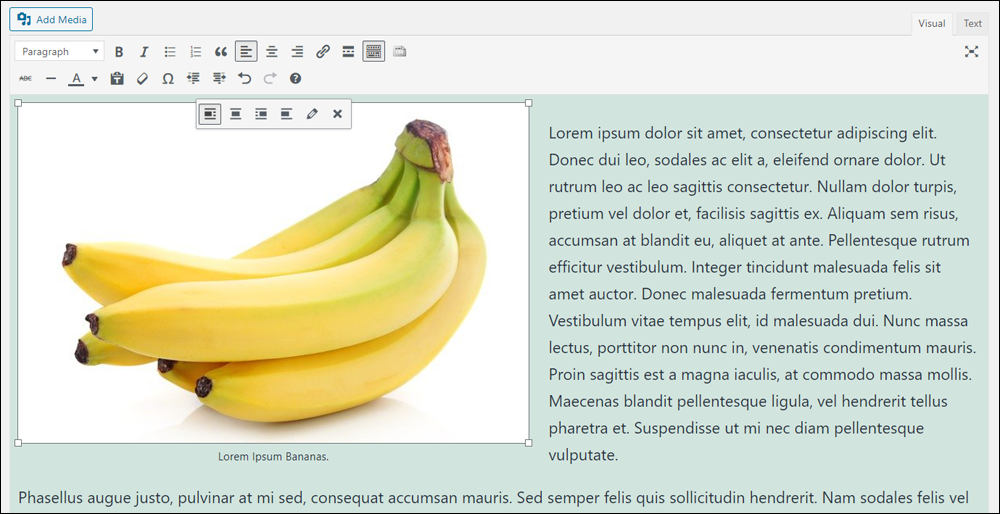Toggle the second toolbar row
The height and width of the screenshot is (514, 1000).
pos(374,52)
